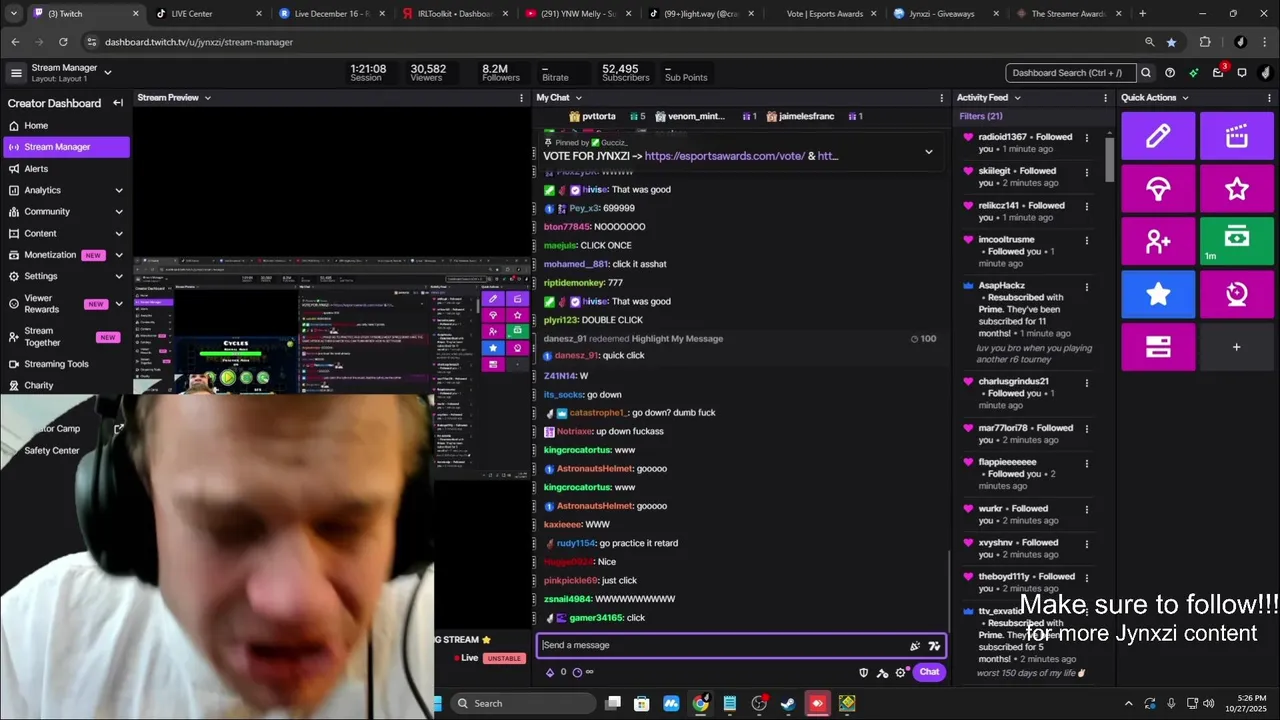Open the inbox with 3 notifications

[x=1218, y=72]
